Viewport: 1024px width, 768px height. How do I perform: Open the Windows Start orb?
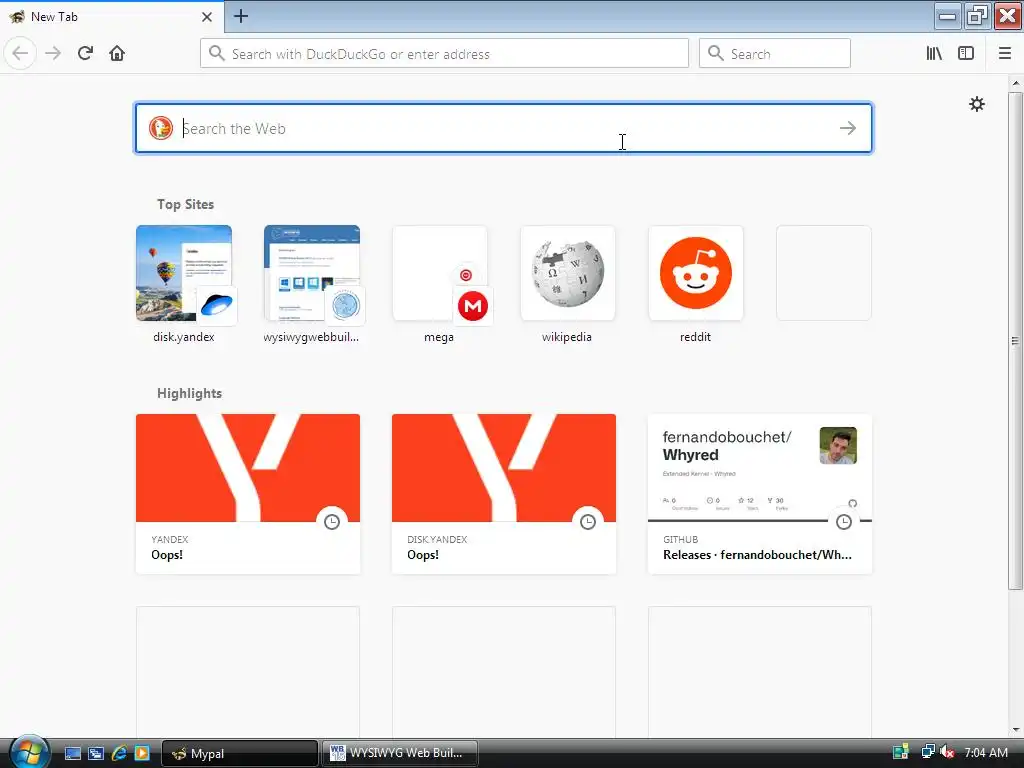pos(29,752)
